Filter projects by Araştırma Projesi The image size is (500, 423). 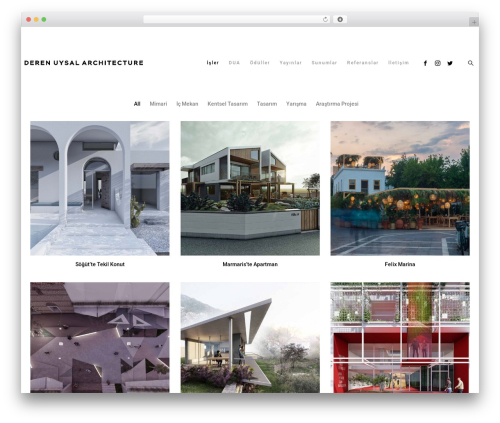pyautogui.click(x=337, y=104)
